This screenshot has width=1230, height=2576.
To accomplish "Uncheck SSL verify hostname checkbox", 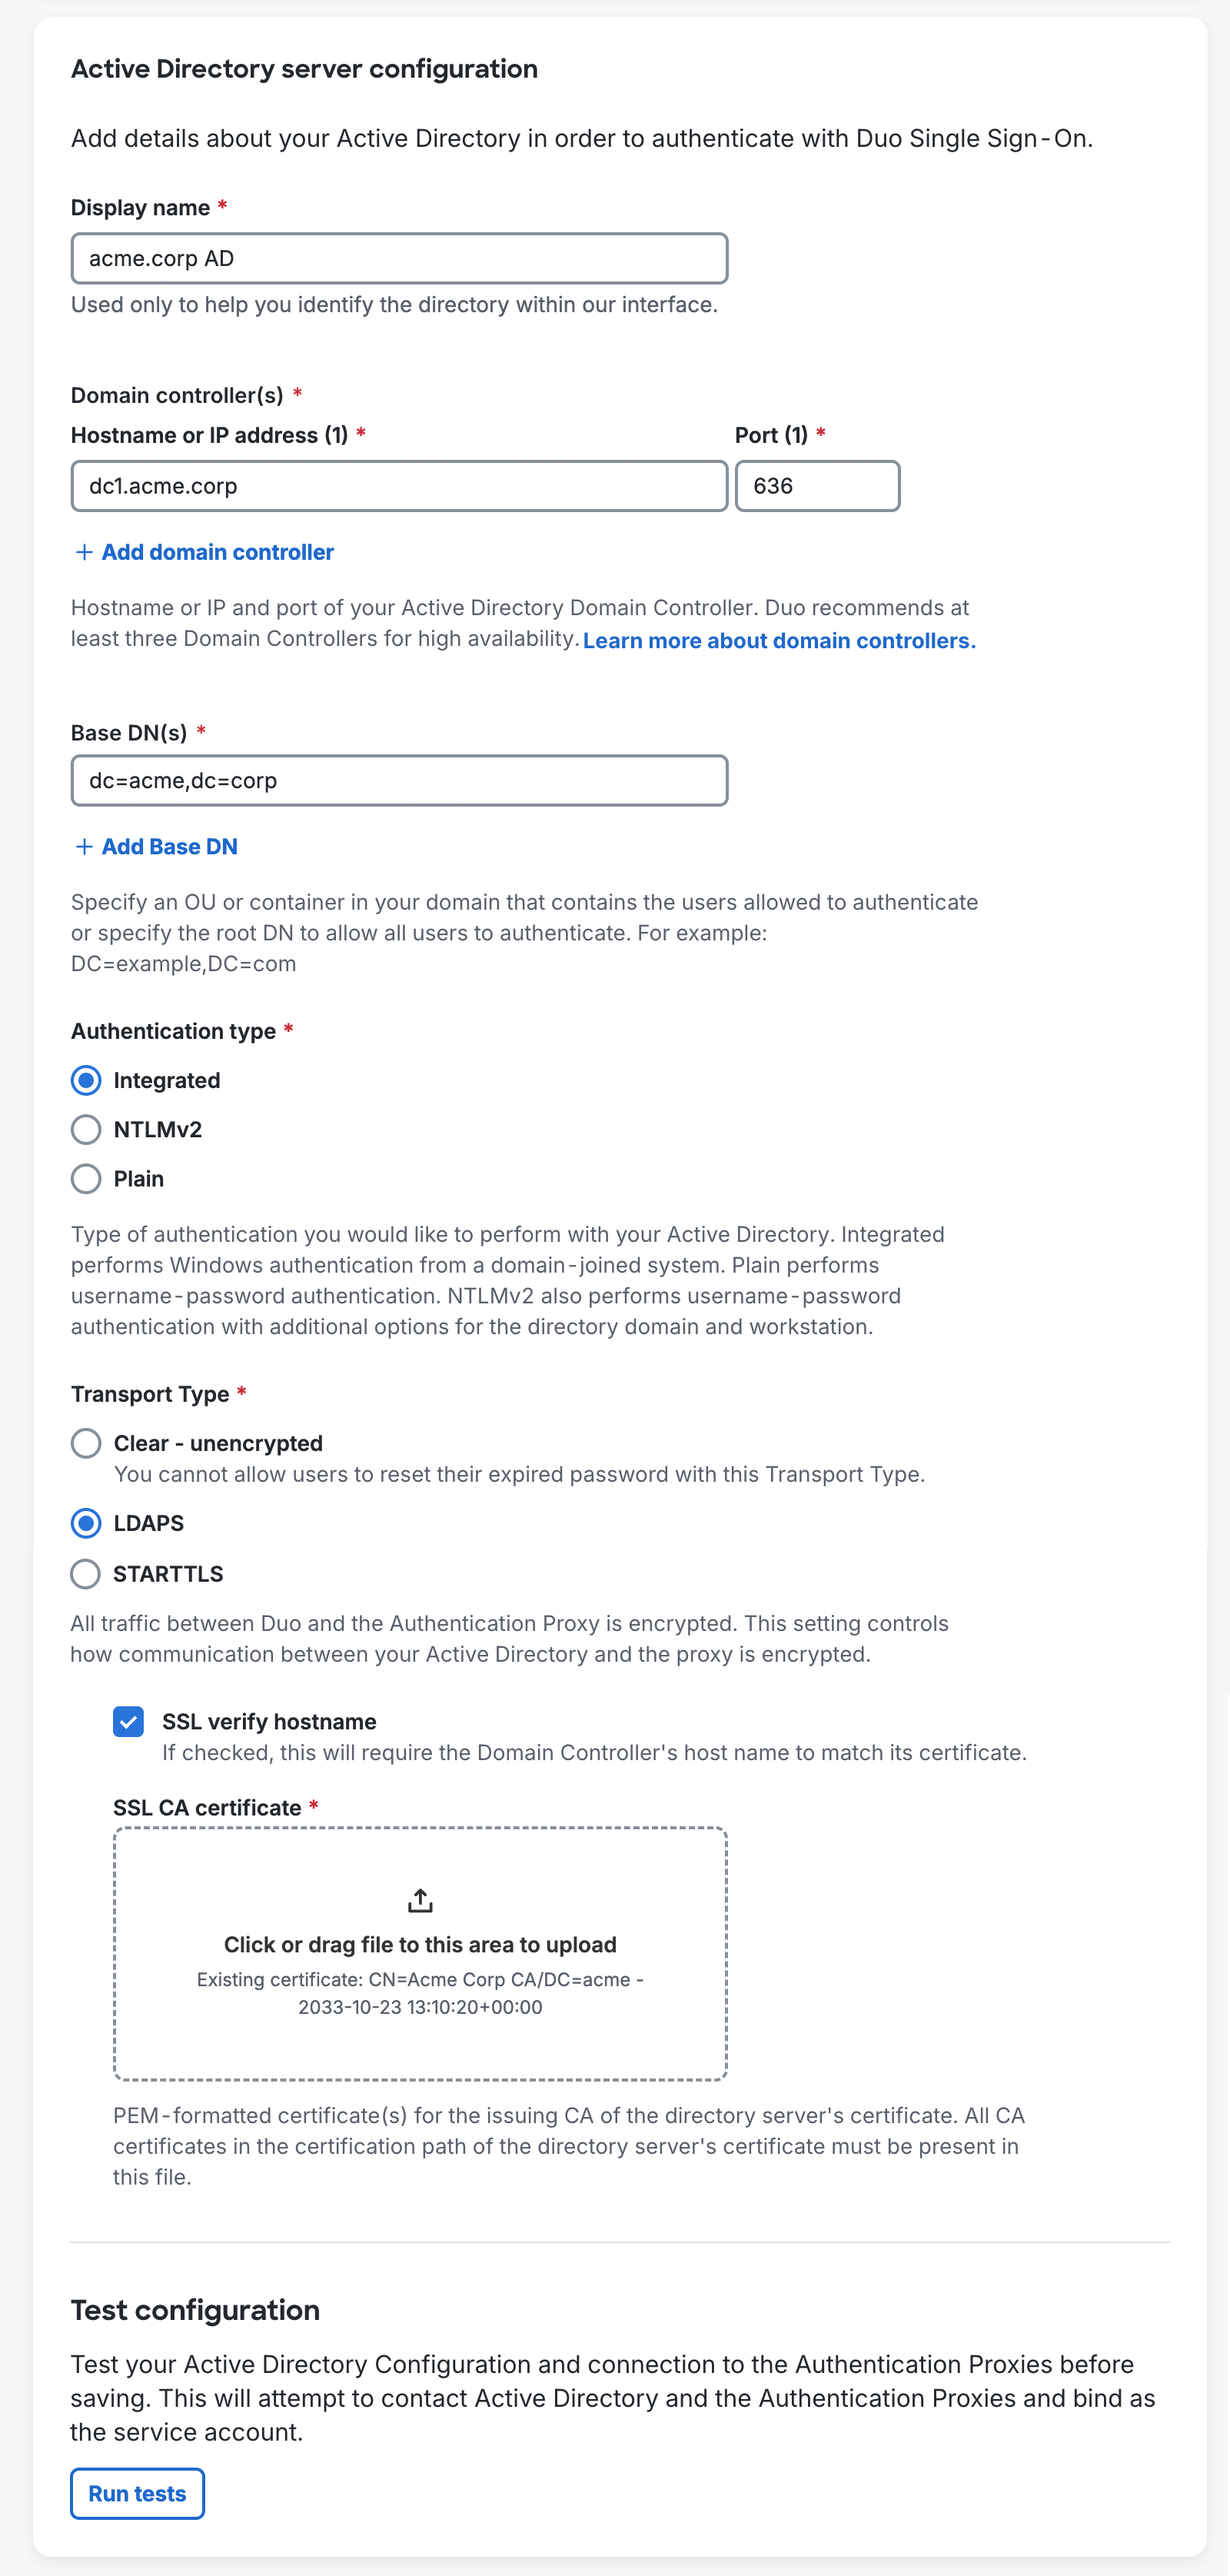I will point(128,1721).
